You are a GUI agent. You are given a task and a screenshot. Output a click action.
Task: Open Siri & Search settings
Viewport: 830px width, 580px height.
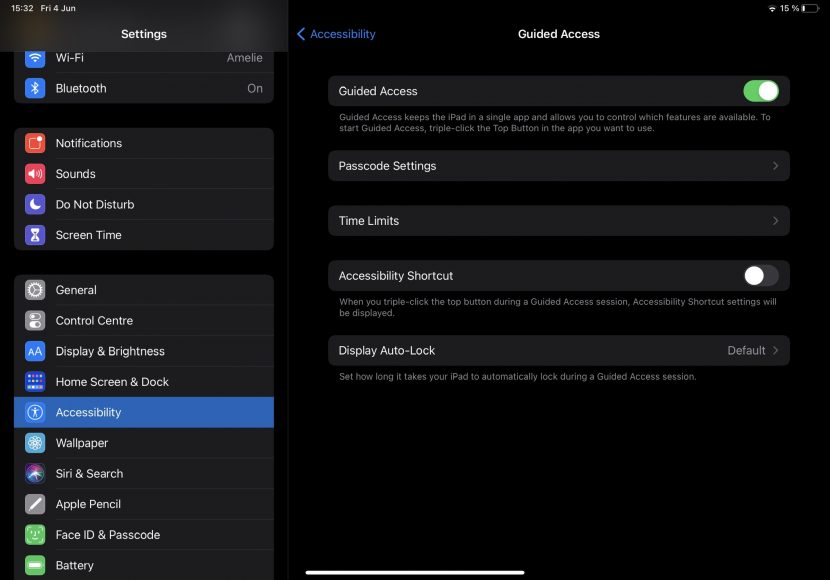pos(144,474)
